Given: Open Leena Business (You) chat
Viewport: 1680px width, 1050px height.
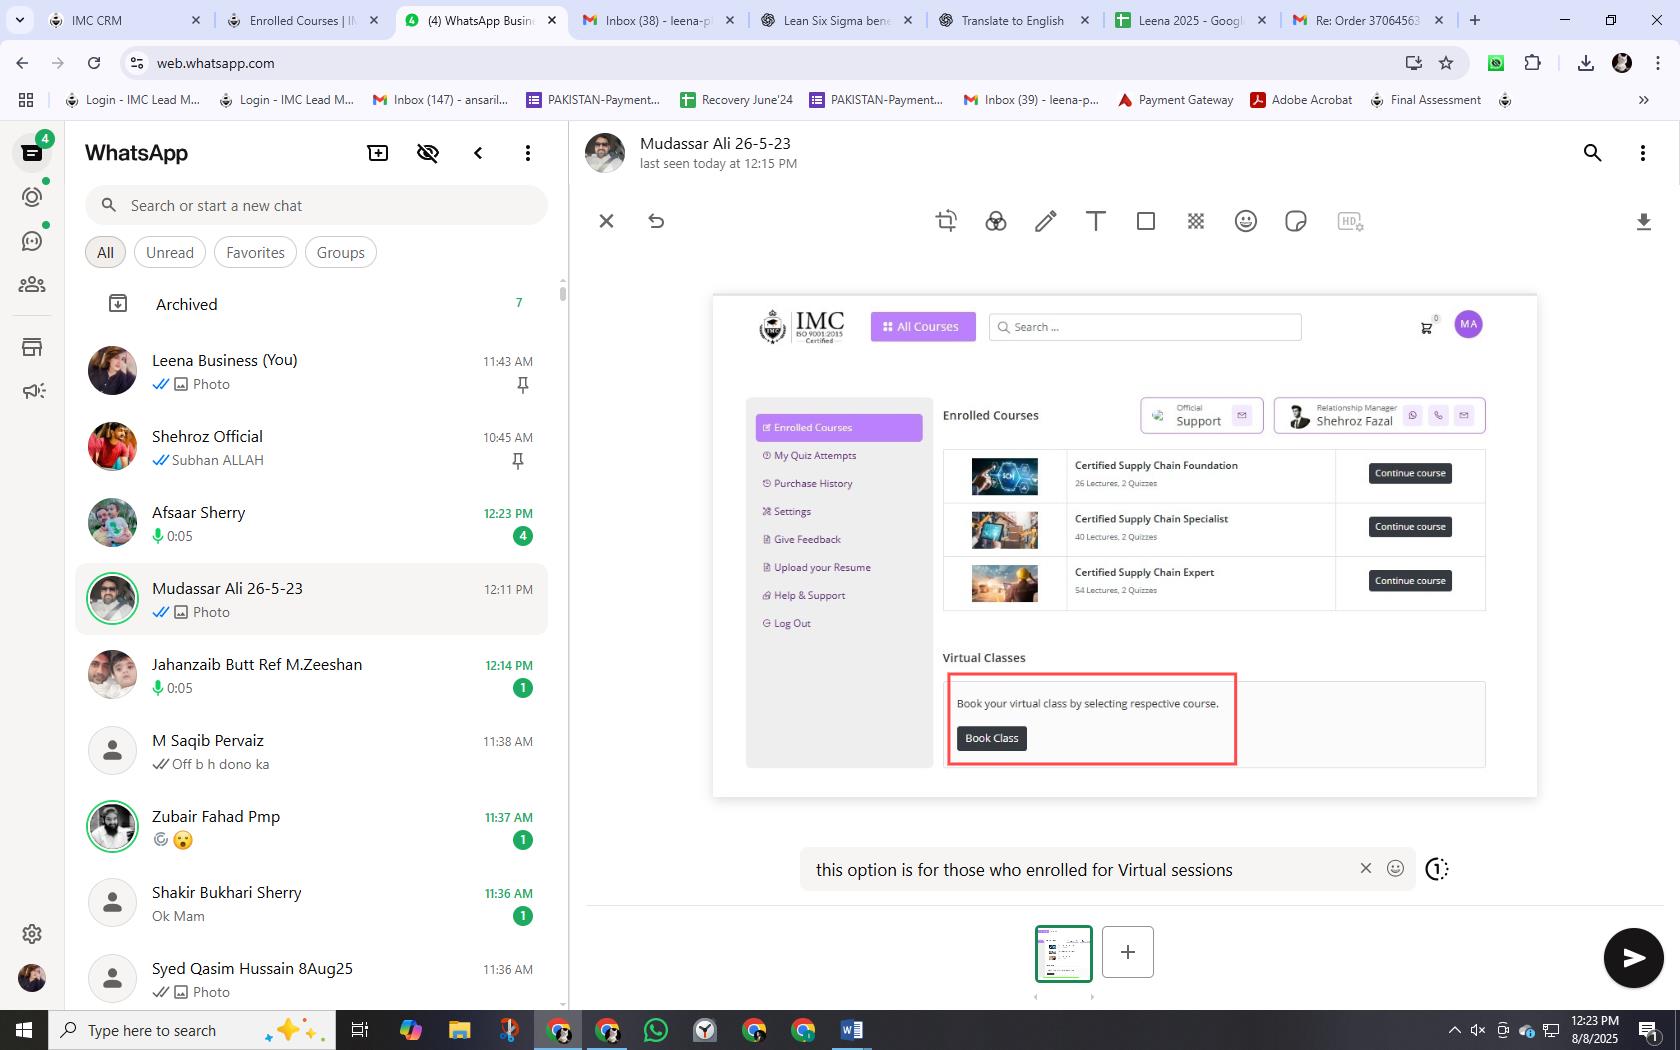Looking at the screenshot, I should coord(312,371).
